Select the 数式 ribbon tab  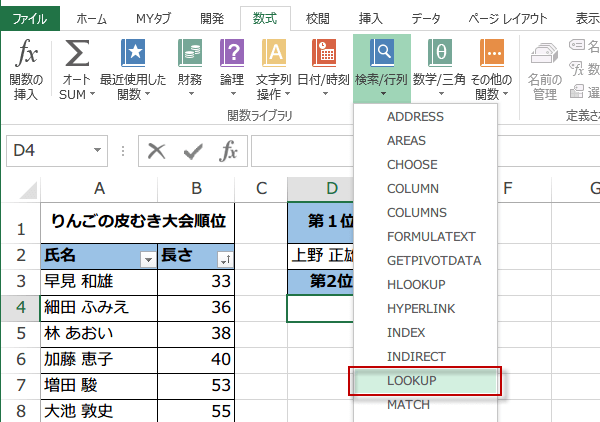coord(265,18)
